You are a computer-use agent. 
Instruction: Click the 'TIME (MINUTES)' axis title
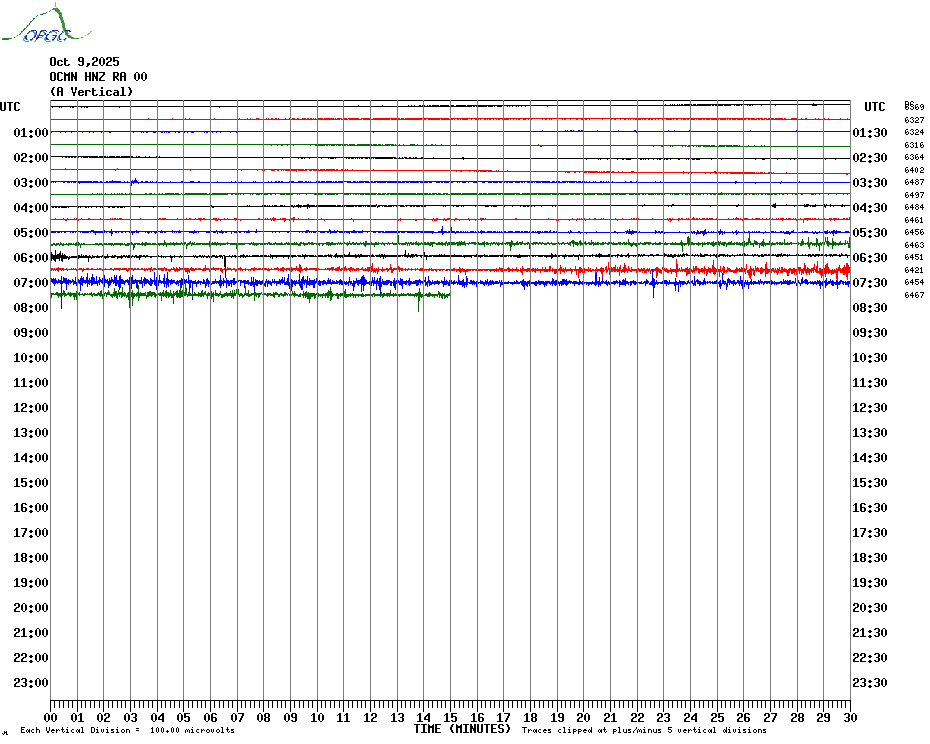click(462, 729)
